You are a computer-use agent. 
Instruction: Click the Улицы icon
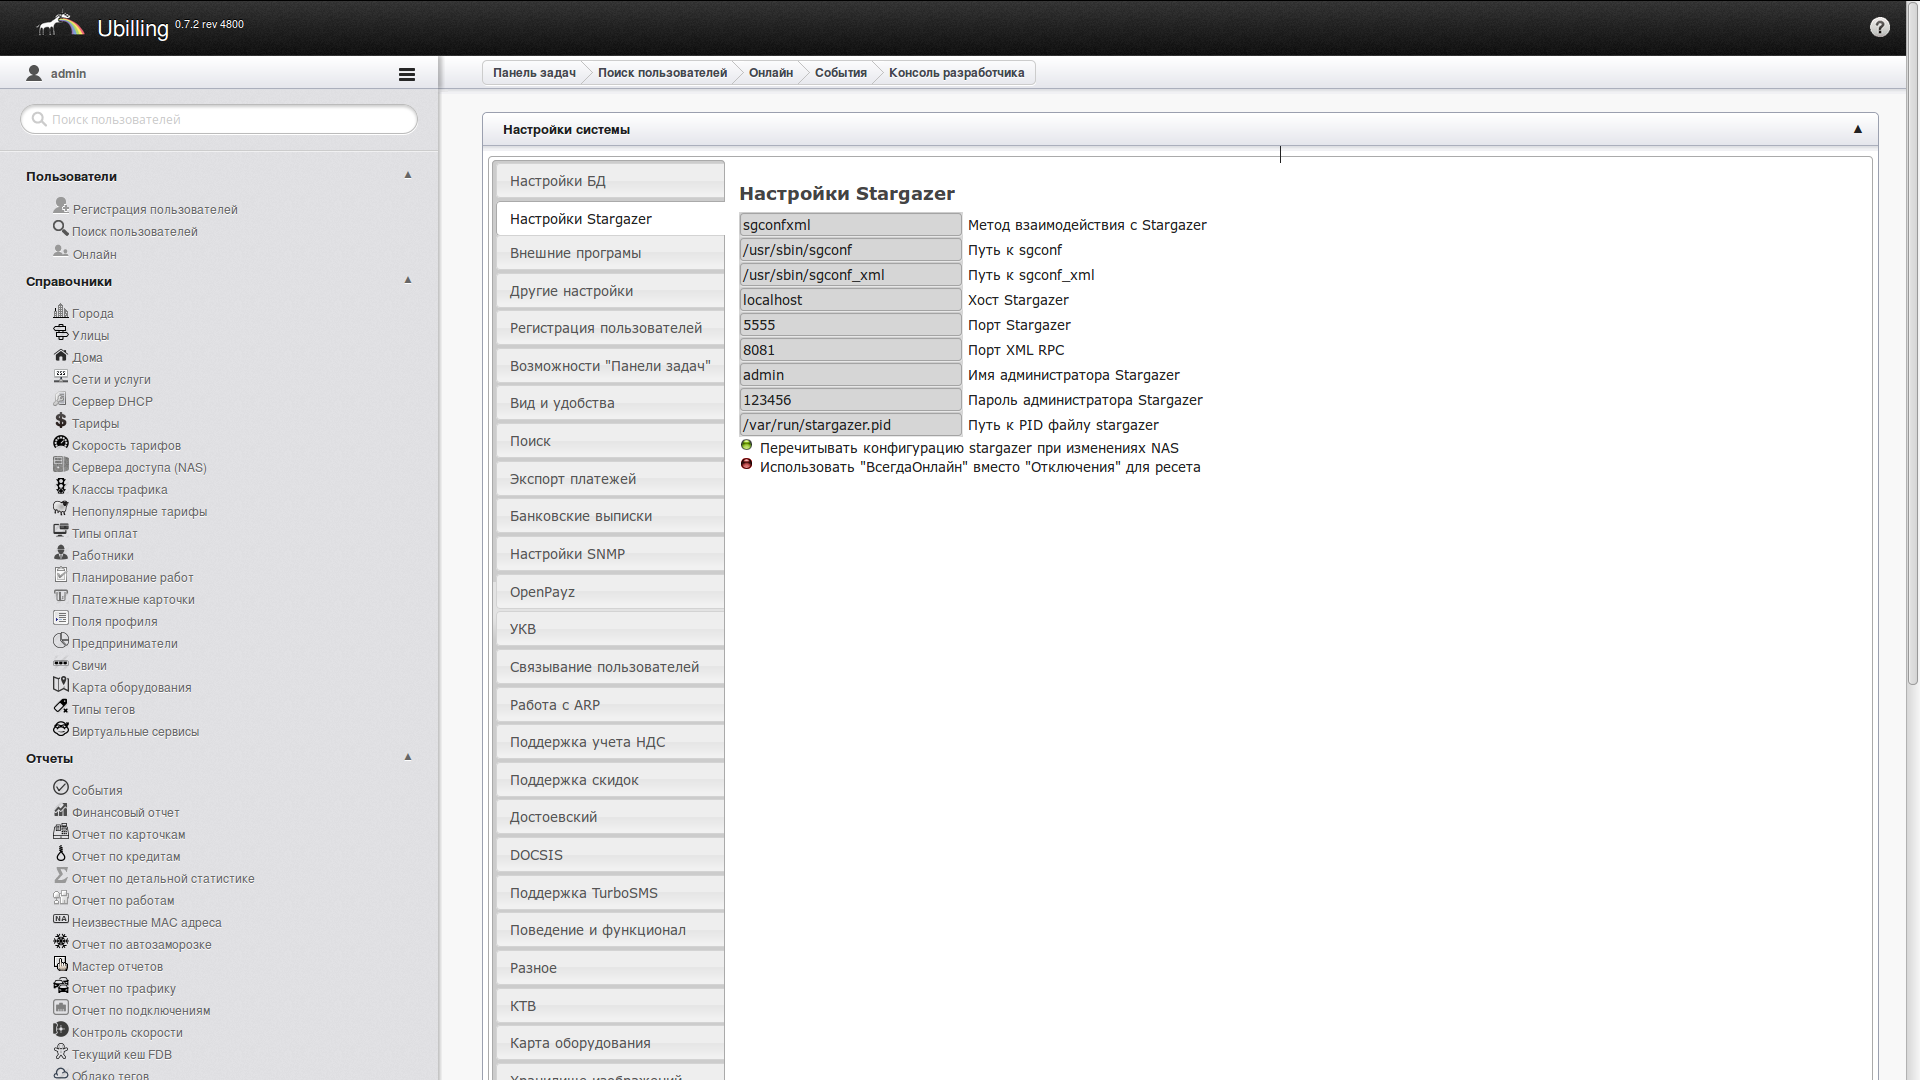tap(61, 332)
